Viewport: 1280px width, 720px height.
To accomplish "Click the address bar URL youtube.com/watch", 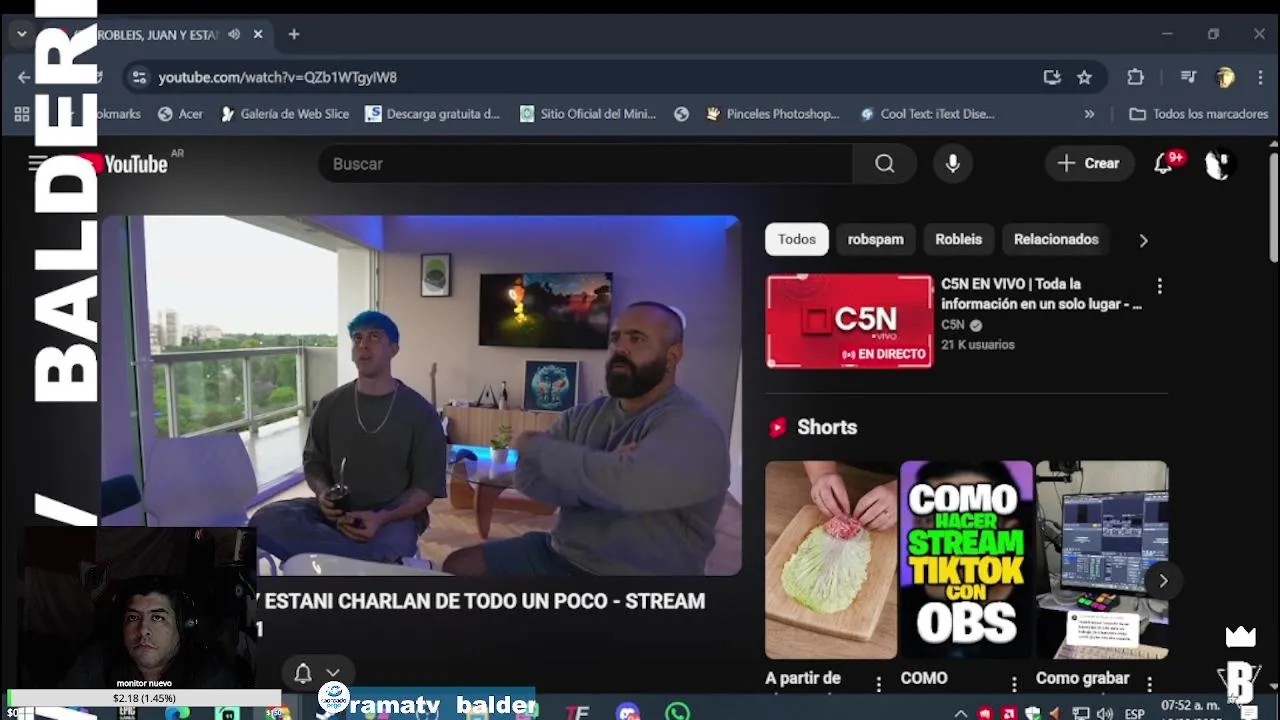I will (277, 77).
